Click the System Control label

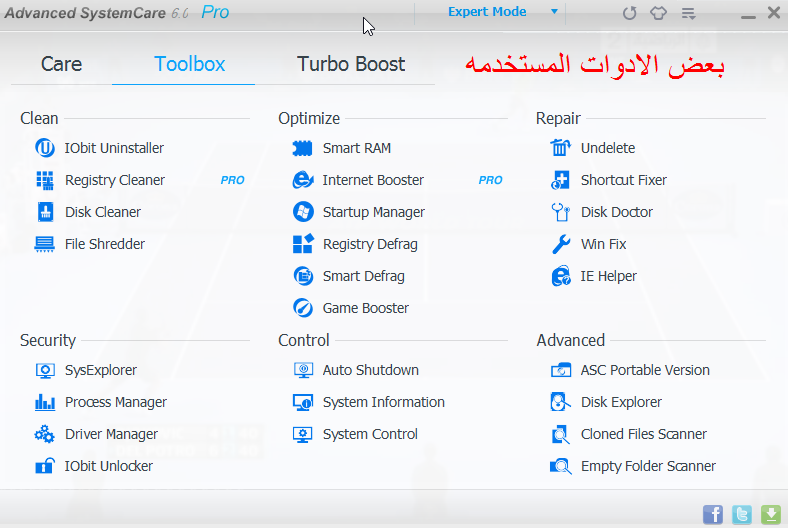(370, 435)
